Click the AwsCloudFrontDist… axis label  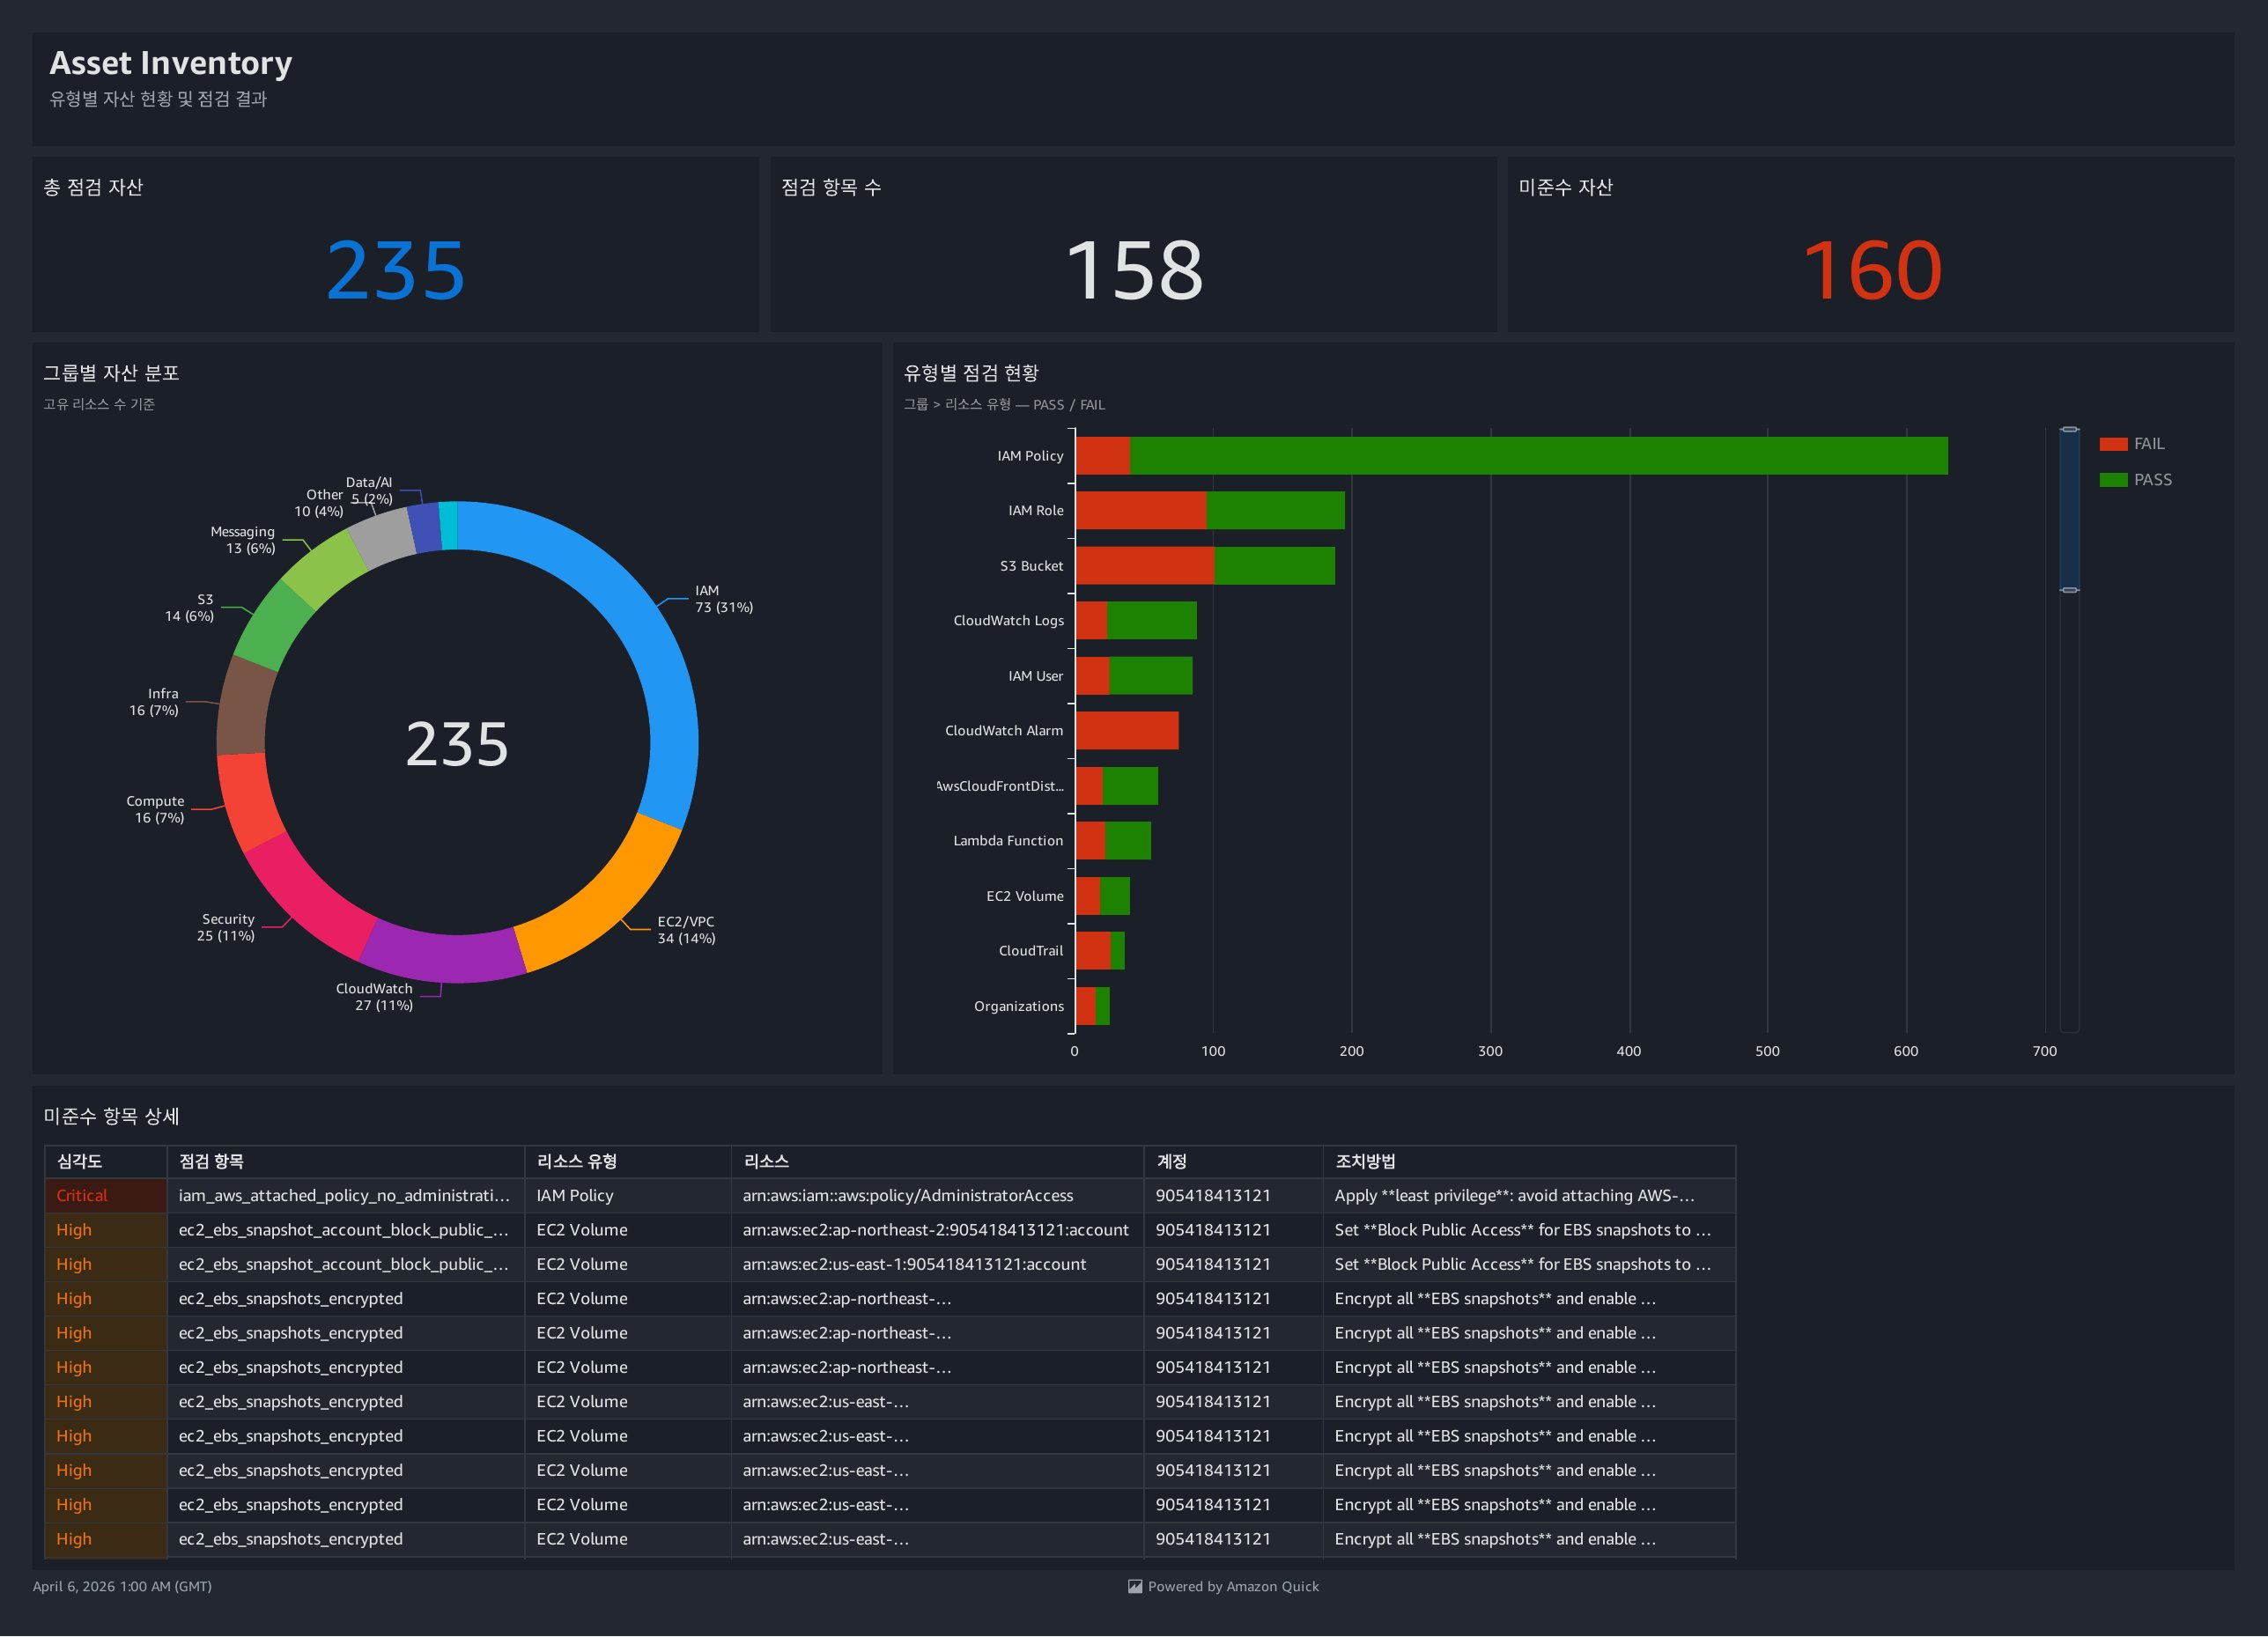tap(1000, 786)
